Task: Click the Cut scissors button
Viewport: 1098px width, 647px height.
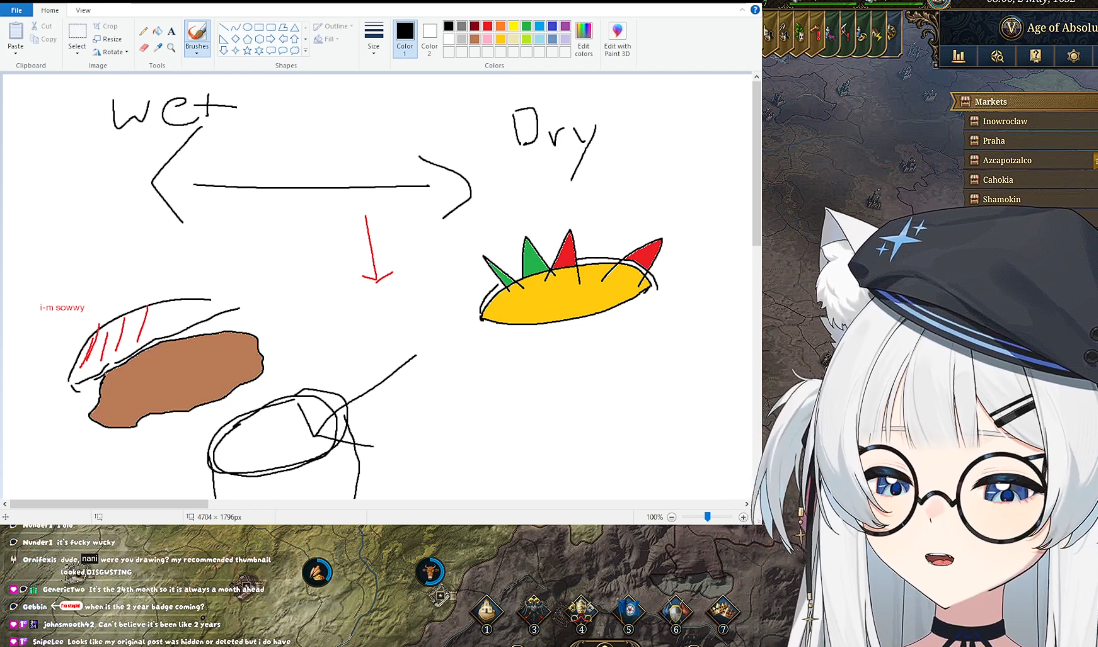Action: point(41,26)
